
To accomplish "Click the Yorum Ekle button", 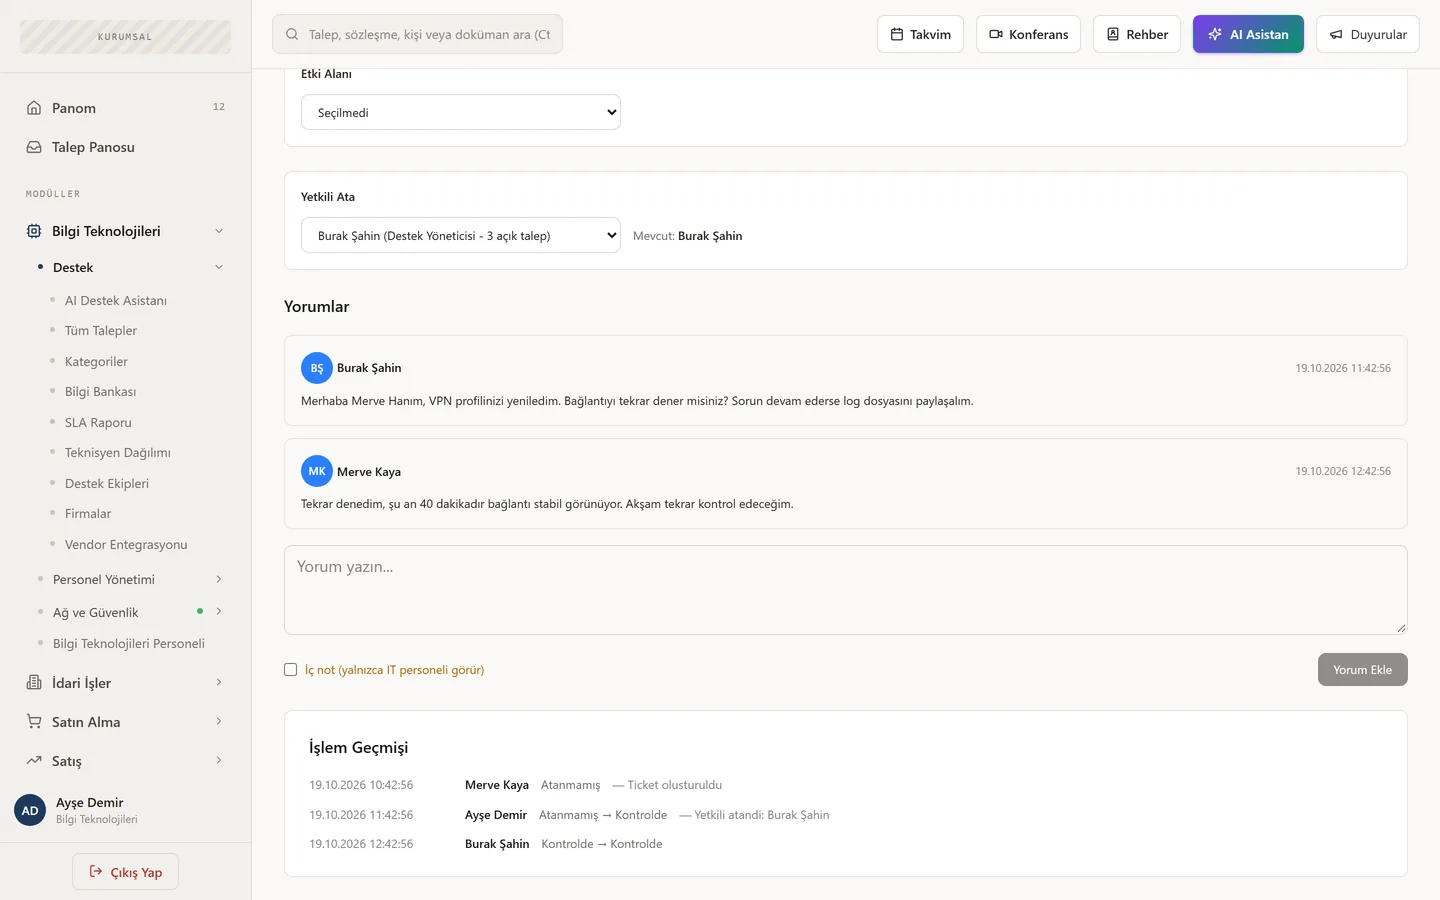I will [x=1362, y=670].
